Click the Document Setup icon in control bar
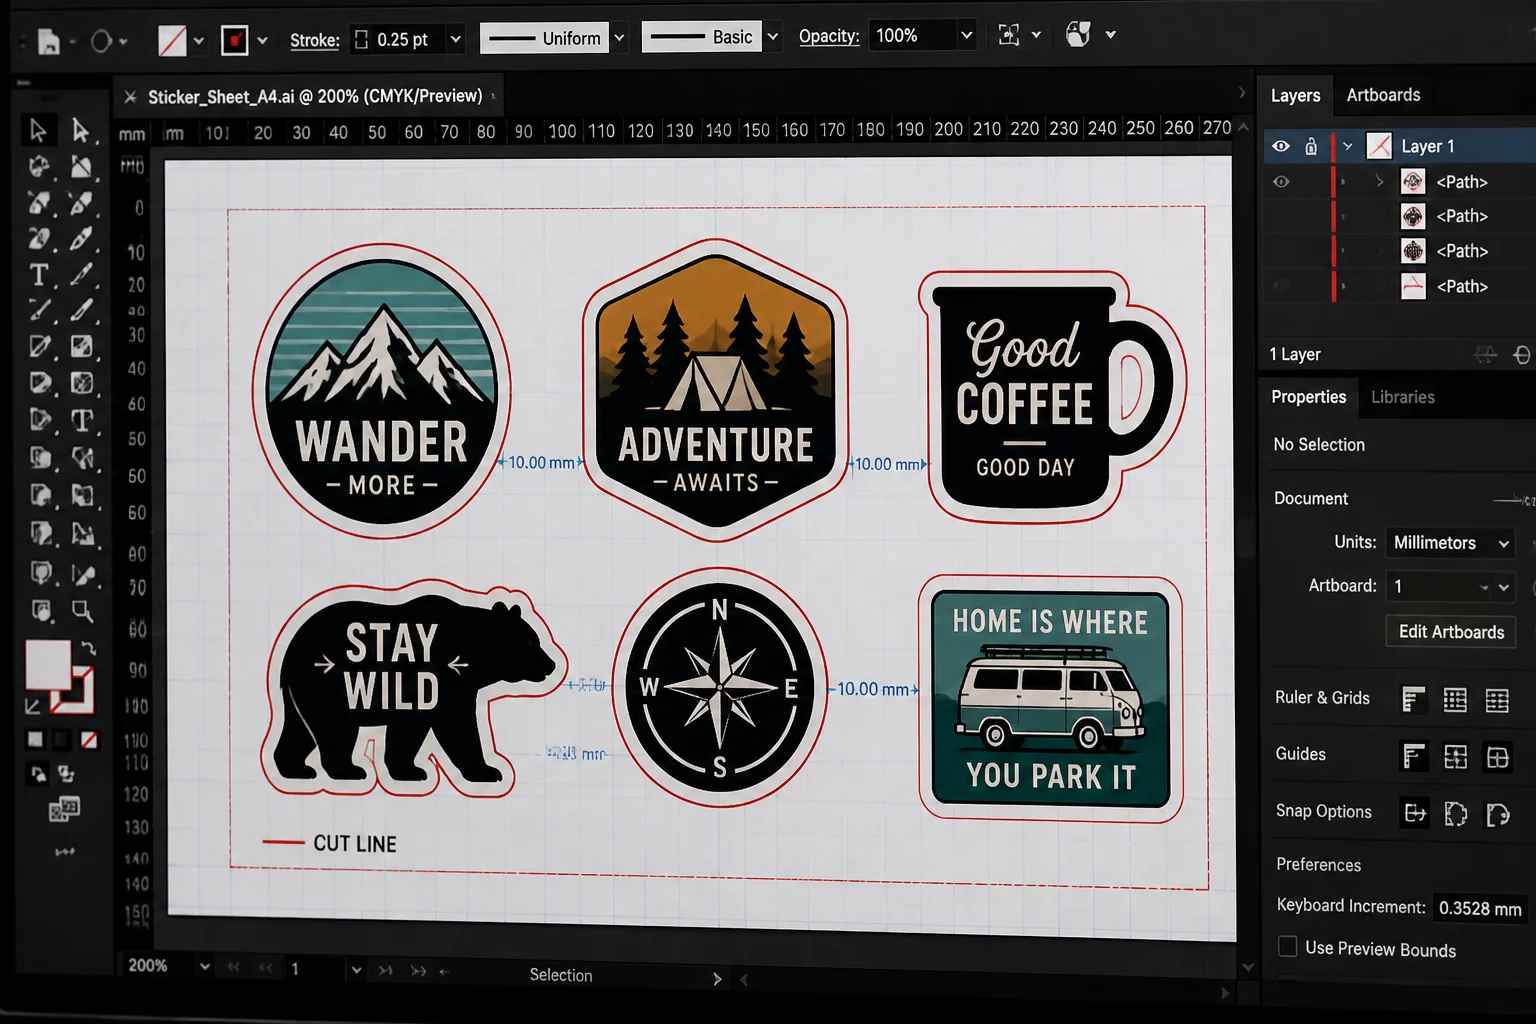 [48, 41]
